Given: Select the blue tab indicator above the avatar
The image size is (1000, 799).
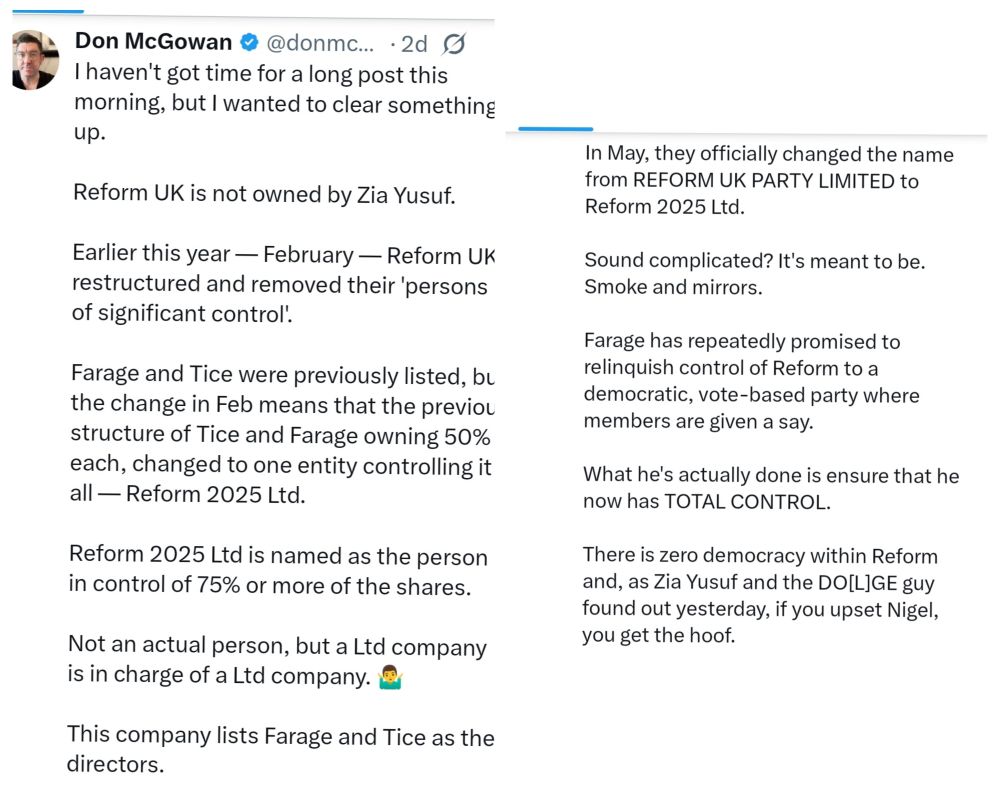Looking at the screenshot, I should pyautogui.click(x=48, y=11).
